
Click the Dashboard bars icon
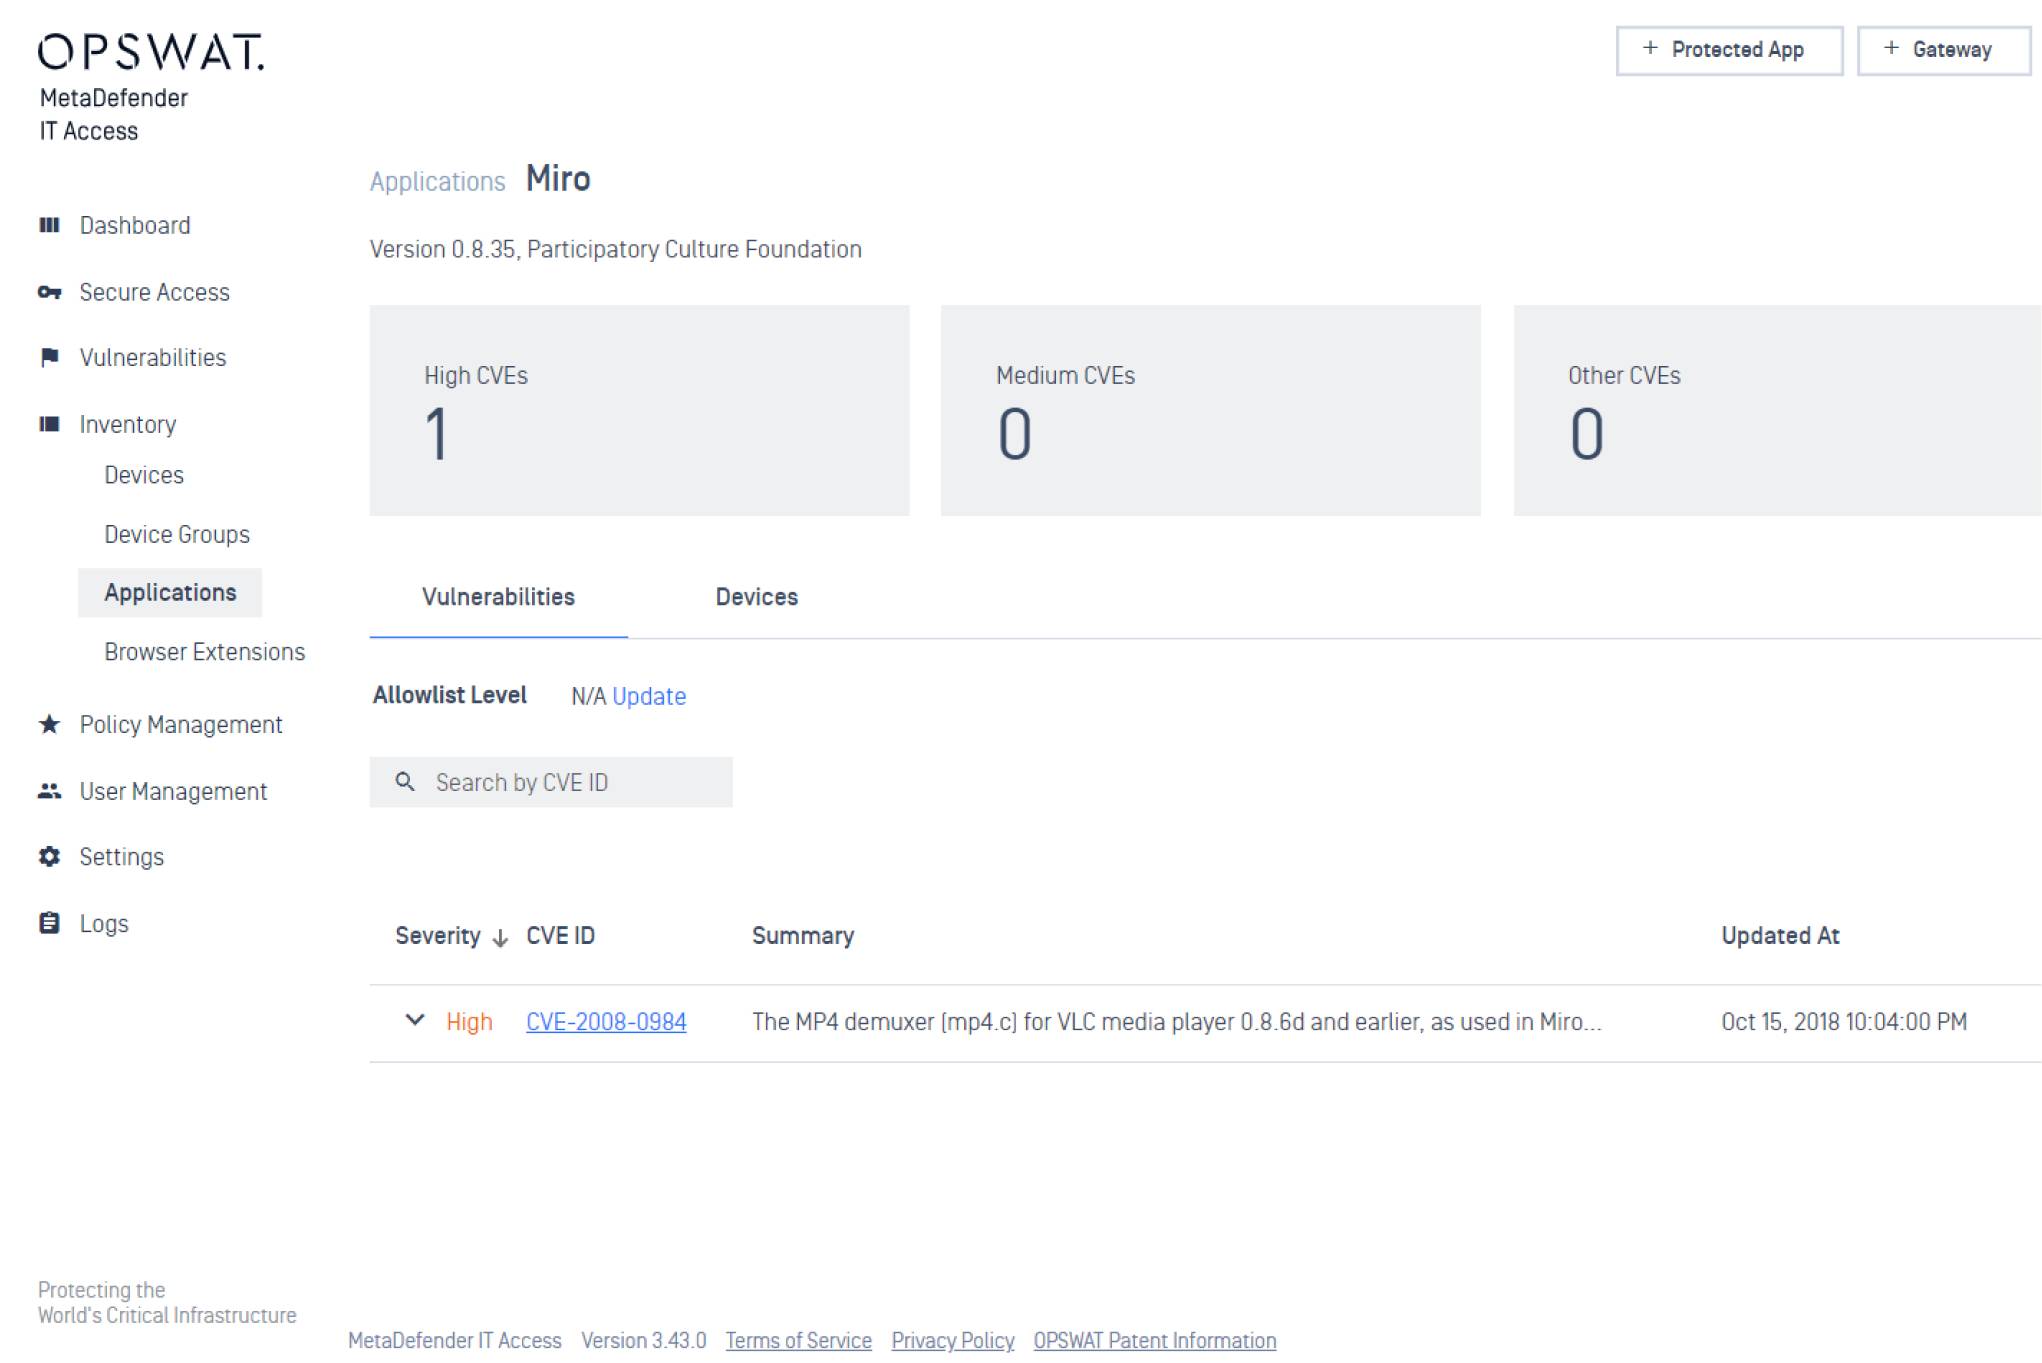tap(49, 225)
